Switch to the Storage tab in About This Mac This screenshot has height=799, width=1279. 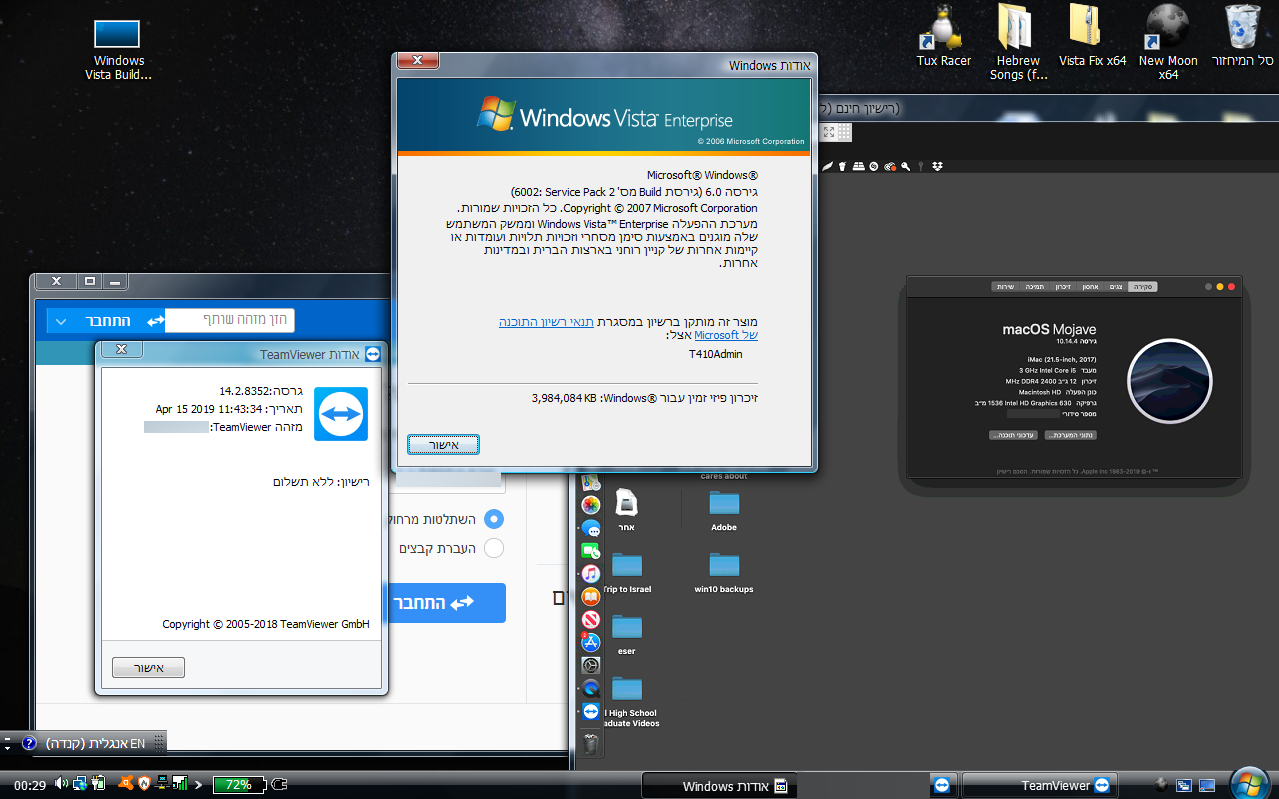pos(1090,287)
